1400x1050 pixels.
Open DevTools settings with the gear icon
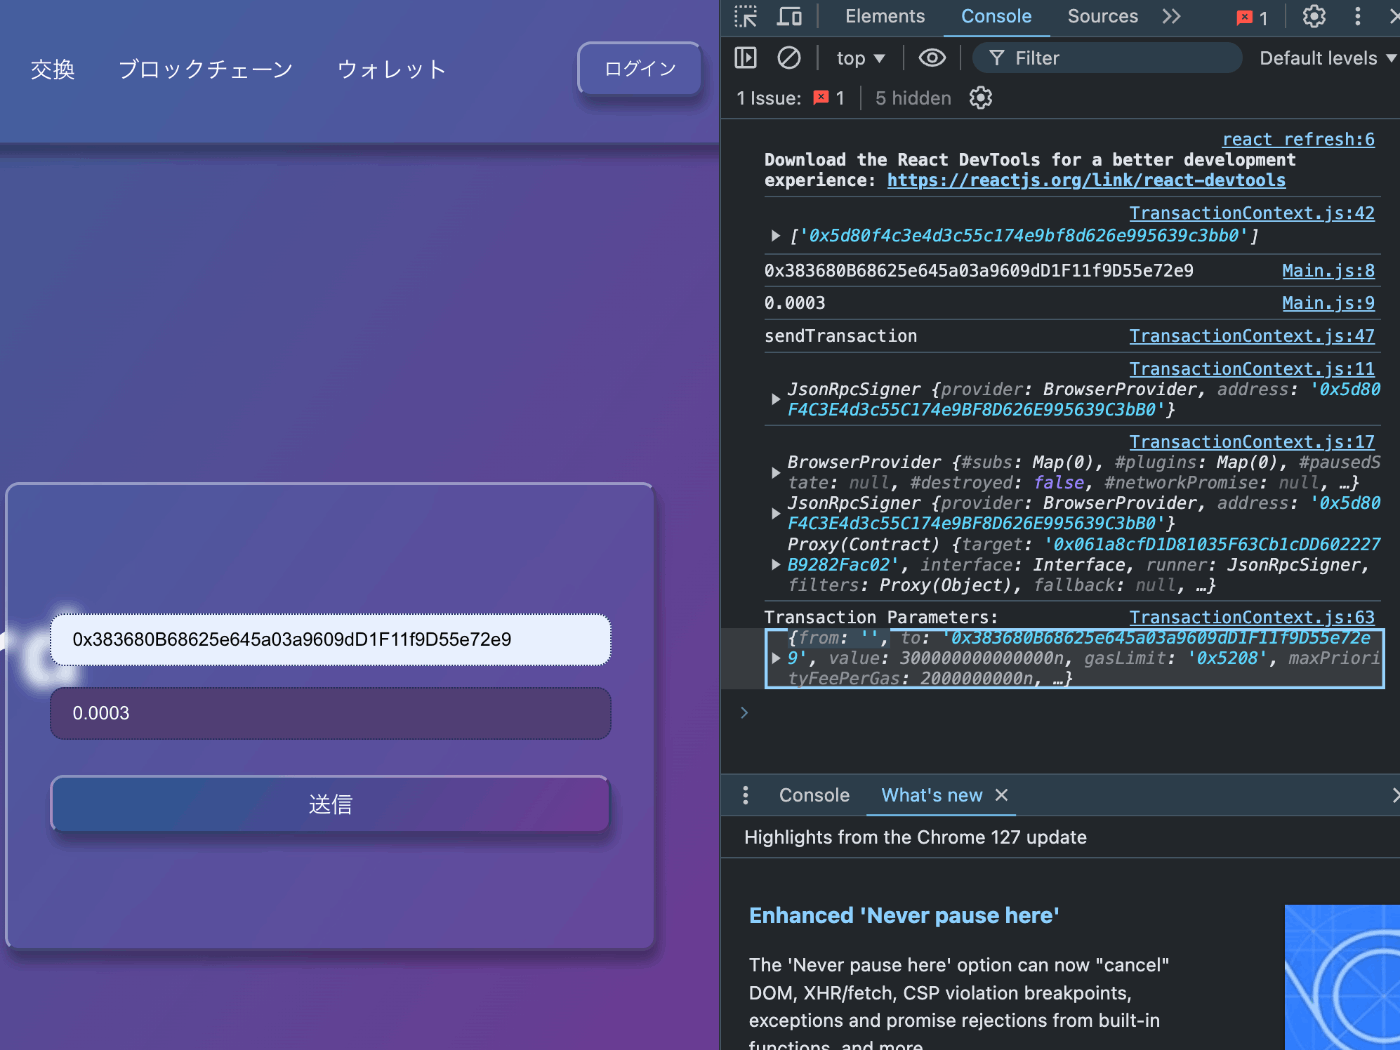1313,16
